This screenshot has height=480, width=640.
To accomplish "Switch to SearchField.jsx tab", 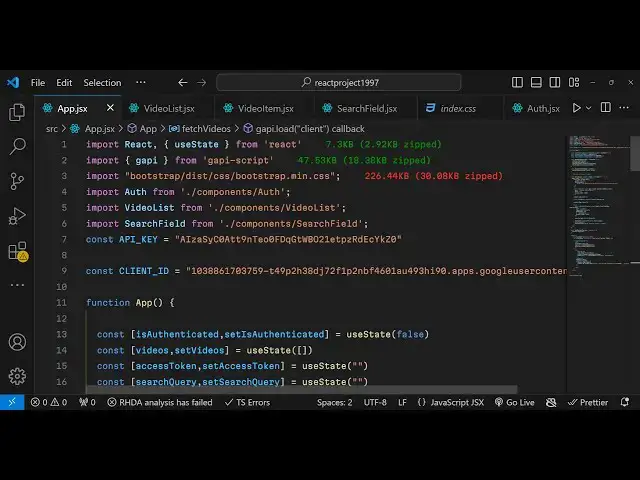I will click(x=365, y=108).
